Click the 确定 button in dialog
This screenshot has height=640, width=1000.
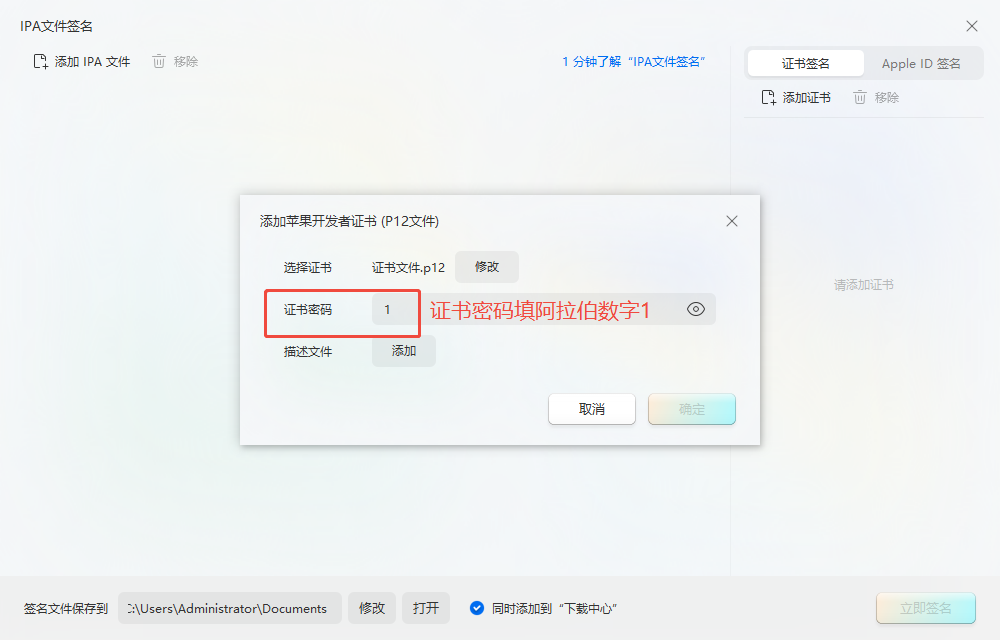click(x=692, y=409)
